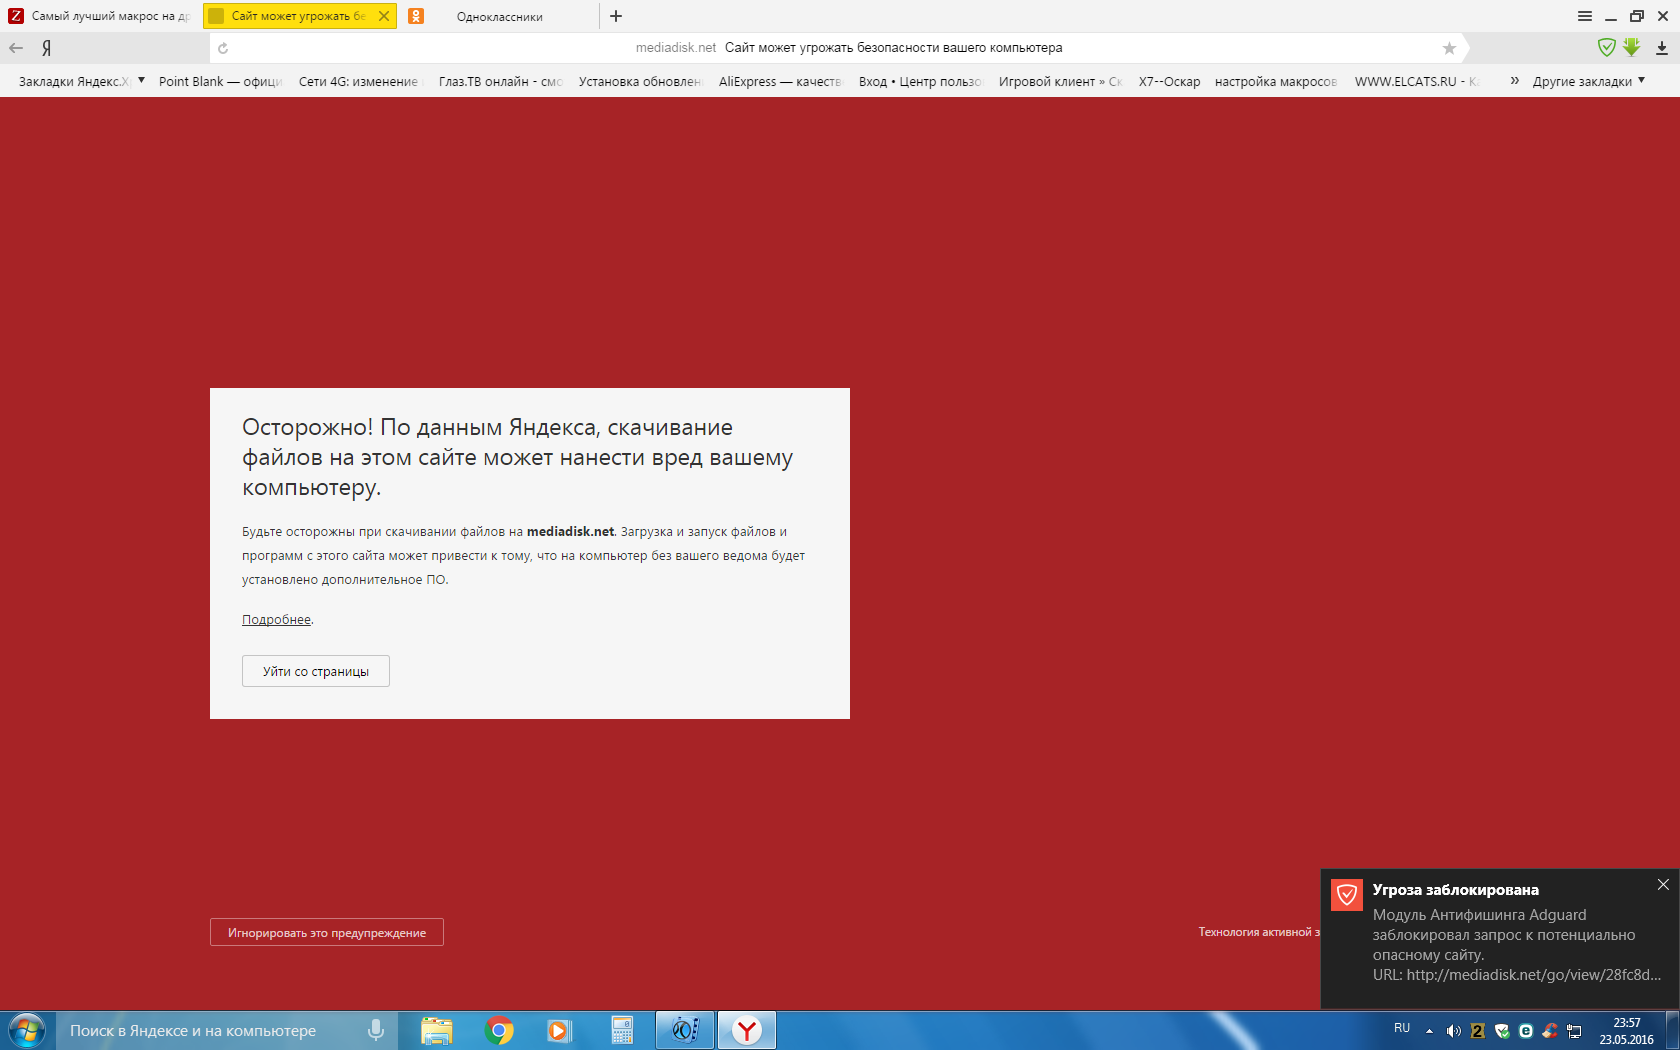Open a new tab with the plus button
The height and width of the screenshot is (1050, 1680).
pos(616,16)
